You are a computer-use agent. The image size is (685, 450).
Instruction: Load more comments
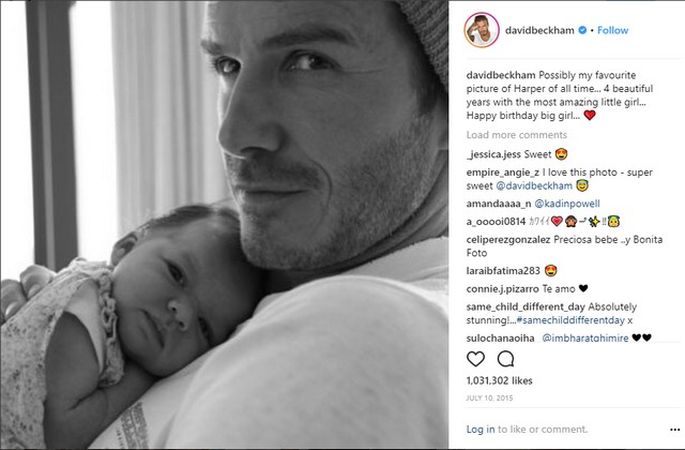click(x=516, y=135)
